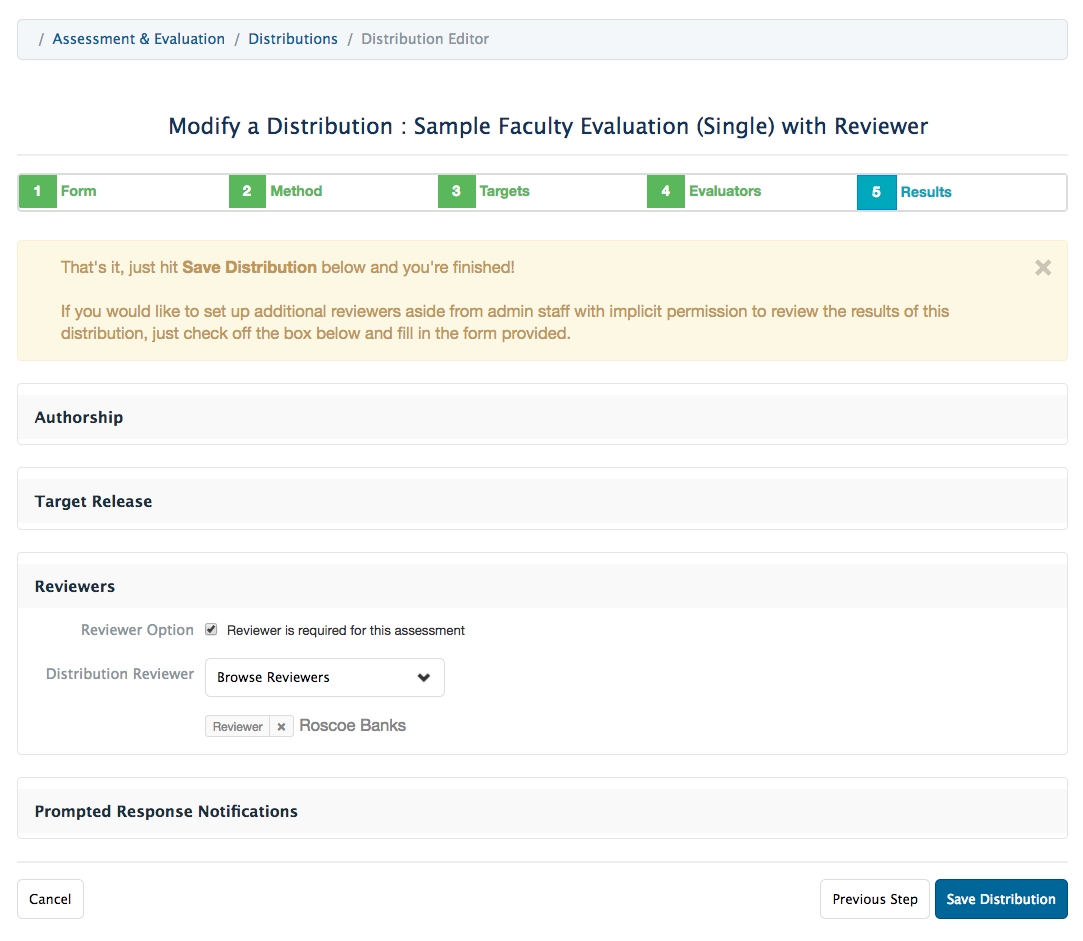Dismiss the yellow Save Distribution notice
1083x941 pixels.
coord(1043,268)
